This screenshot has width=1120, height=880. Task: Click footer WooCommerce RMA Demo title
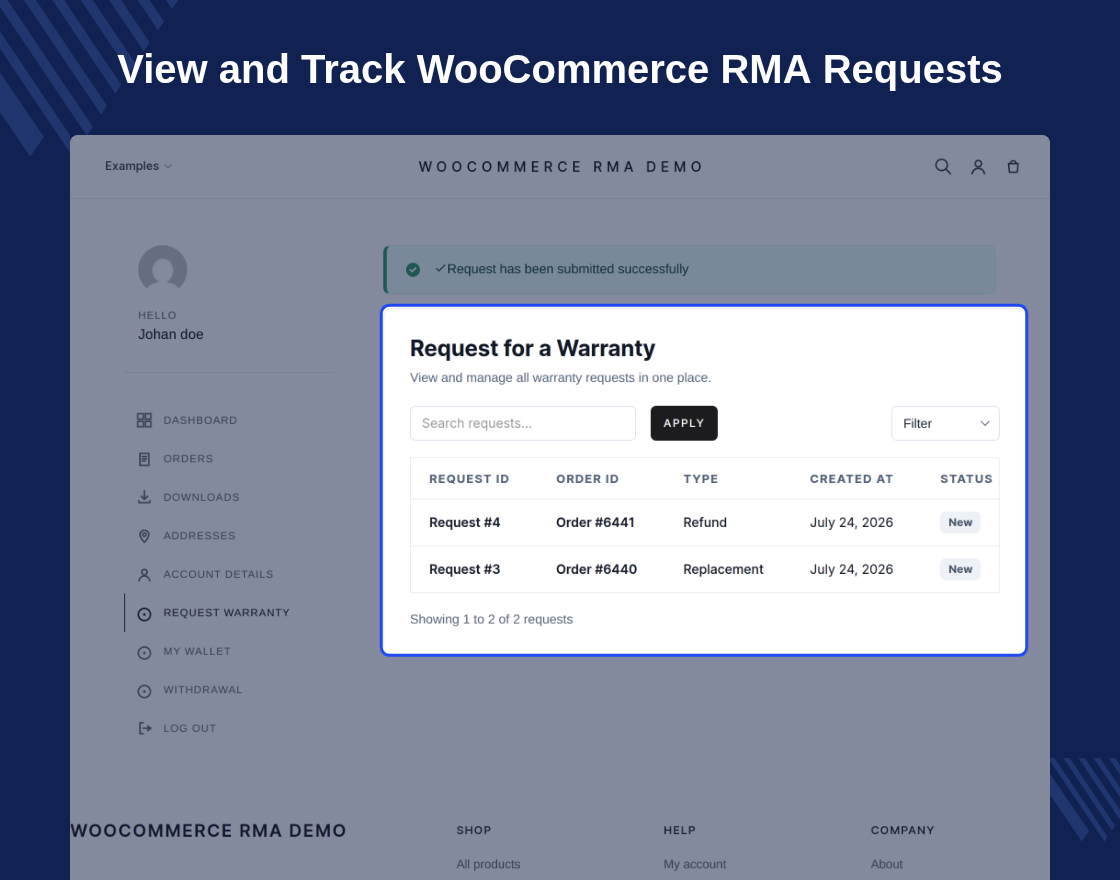[208, 831]
